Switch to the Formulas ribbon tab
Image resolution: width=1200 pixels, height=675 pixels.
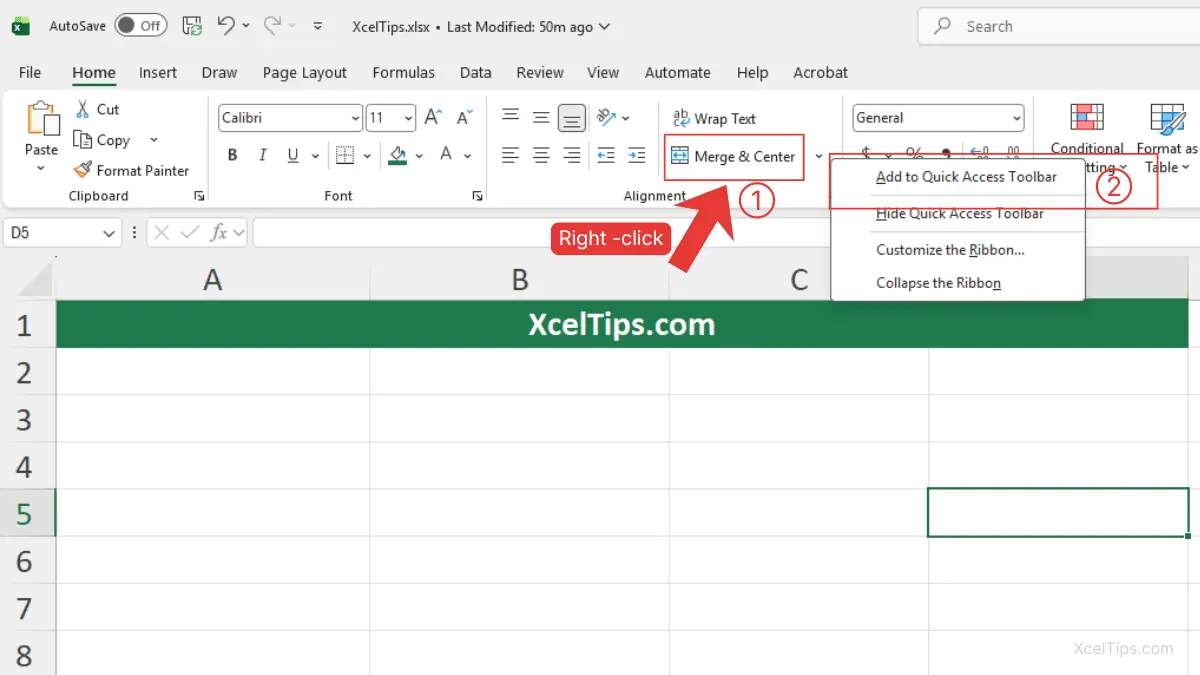pyautogui.click(x=403, y=72)
